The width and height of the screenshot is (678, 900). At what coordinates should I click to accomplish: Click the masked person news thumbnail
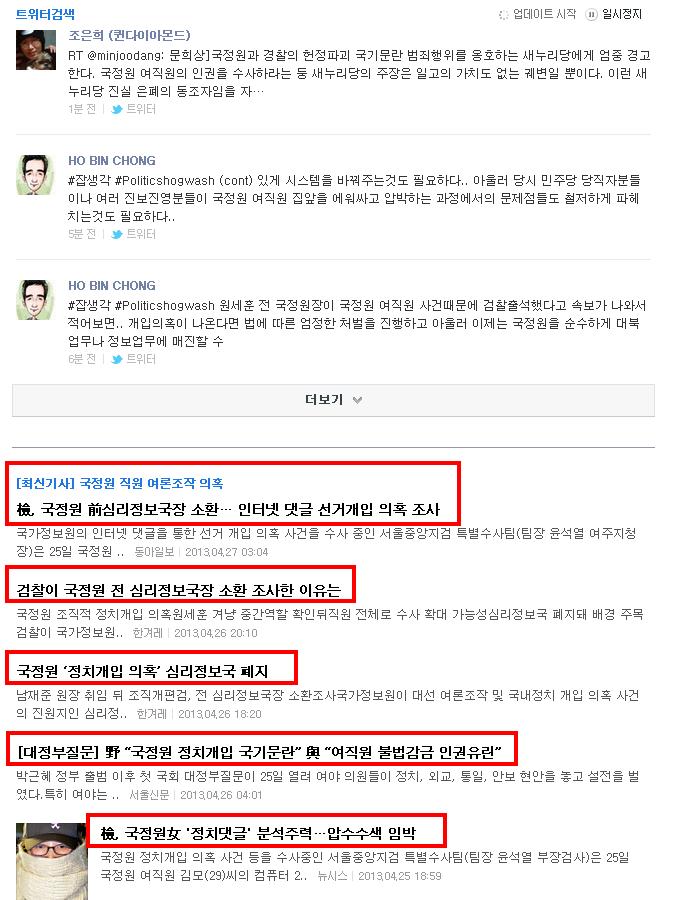tap(51, 861)
